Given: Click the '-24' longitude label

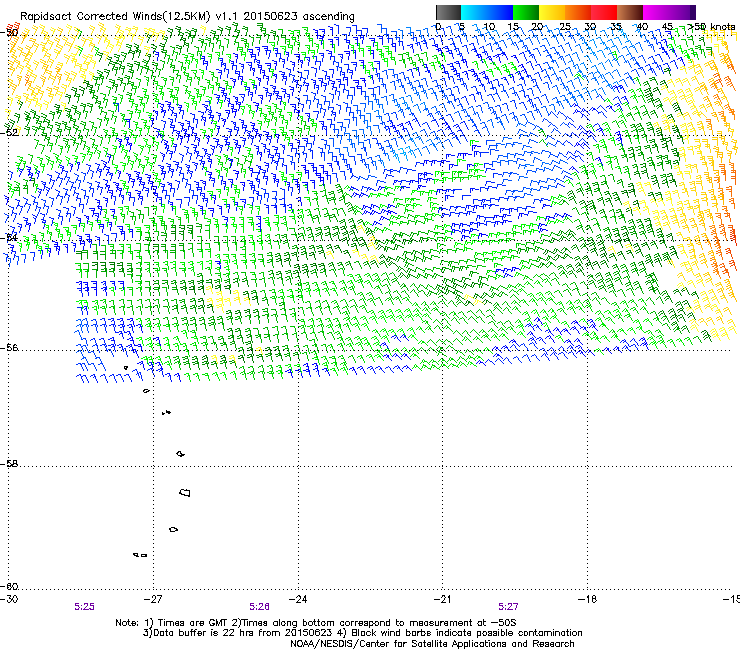Looking at the screenshot, I should (298, 599).
